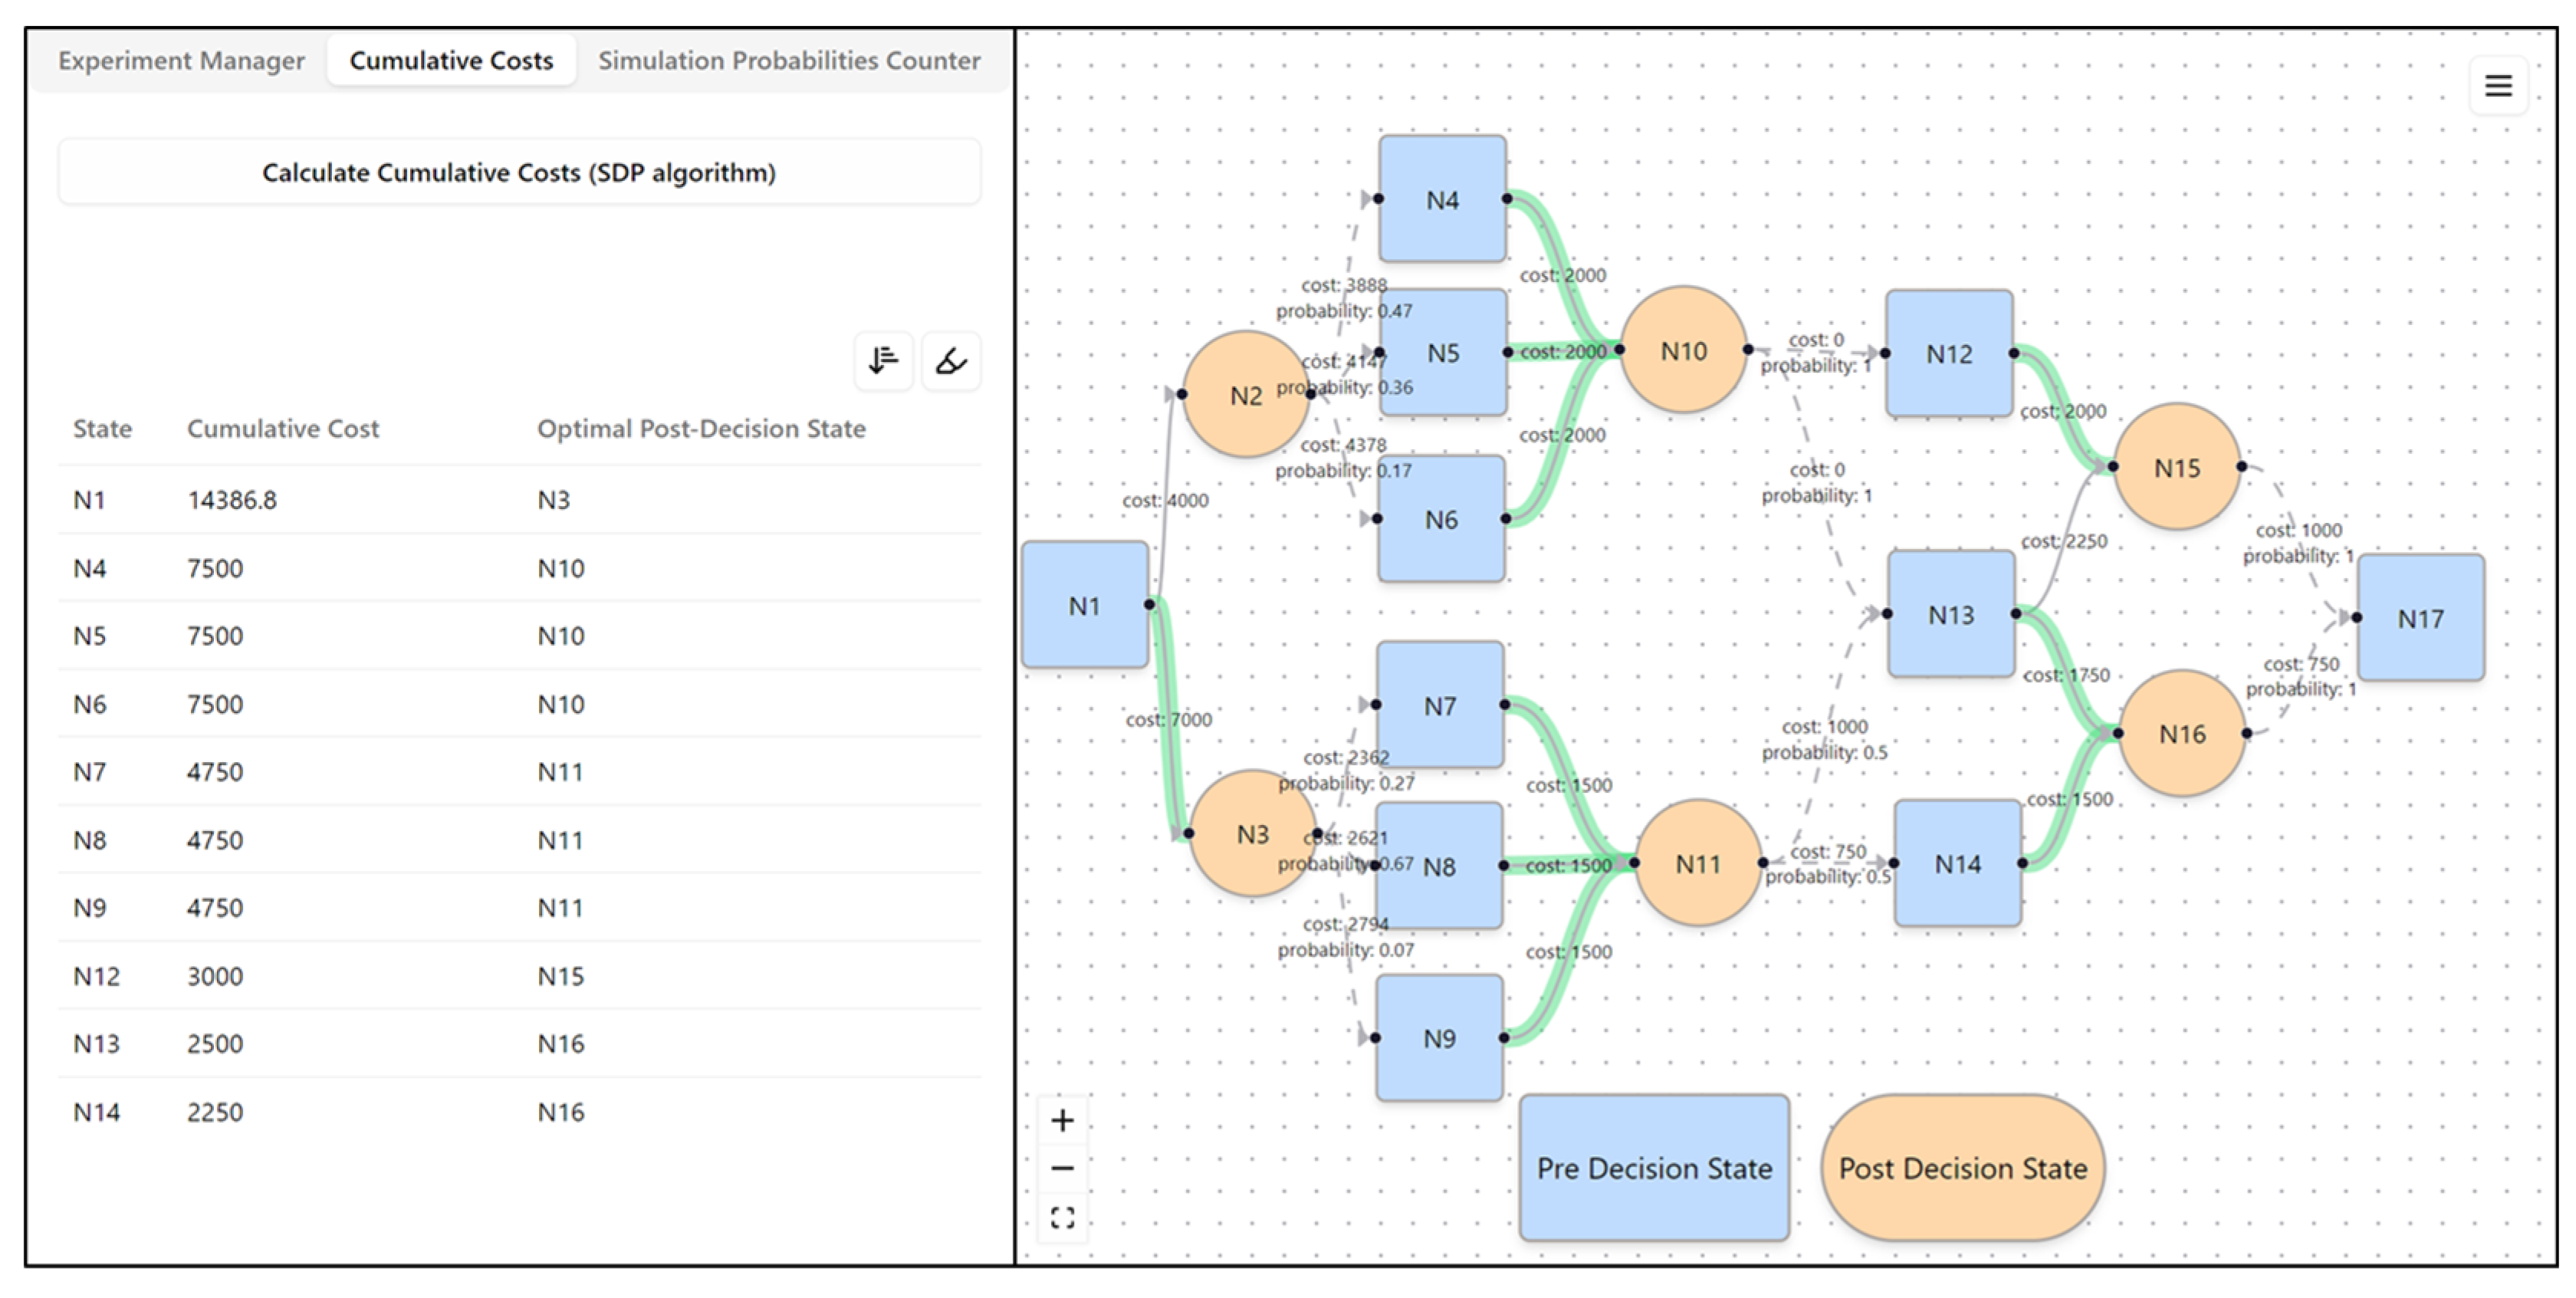Open Simulation Probabilities Counter tab
The image size is (2576, 1298).
tap(788, 61)
